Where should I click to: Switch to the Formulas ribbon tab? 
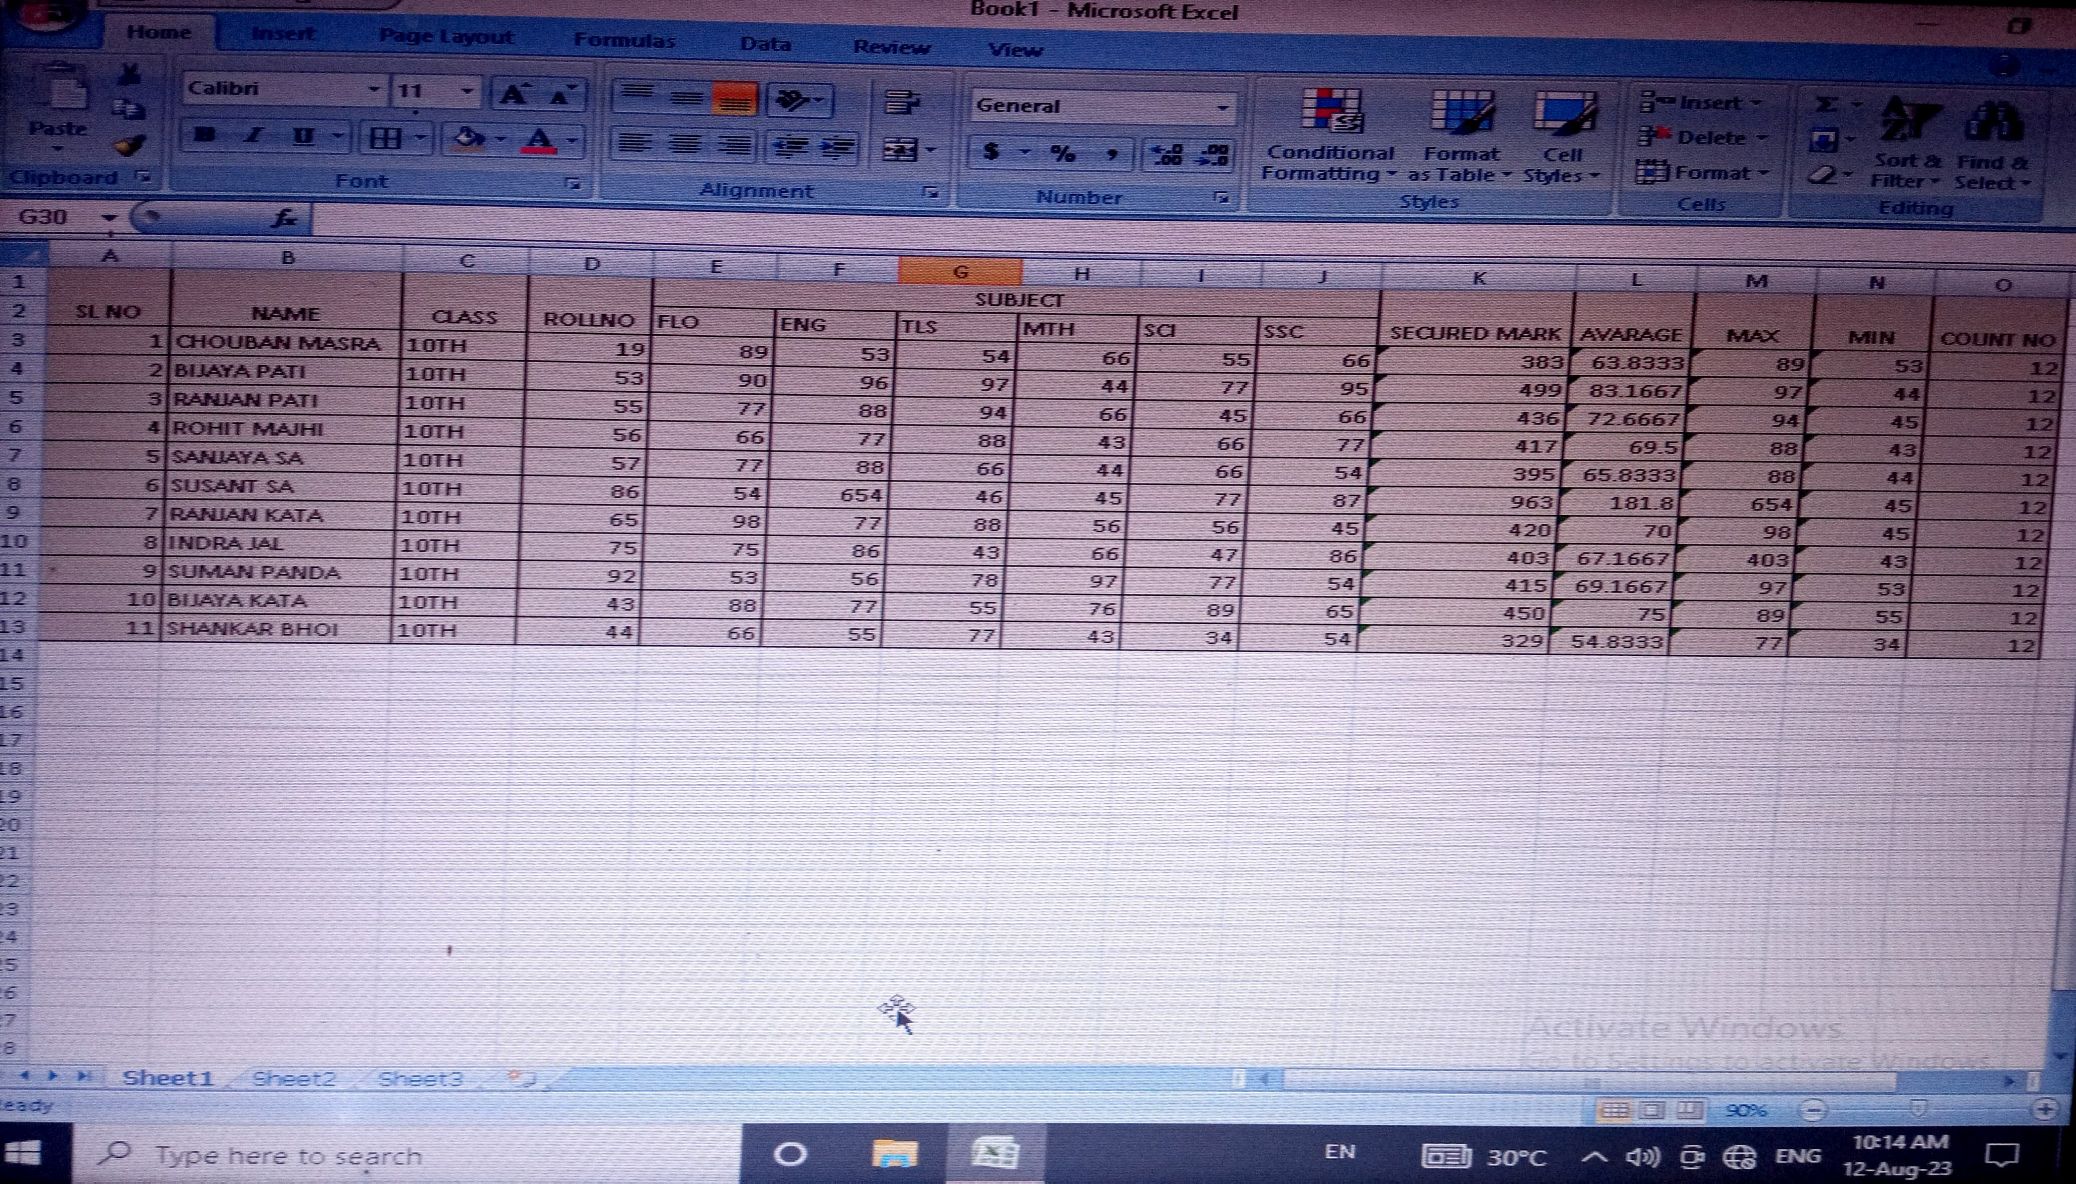[624, 41]
